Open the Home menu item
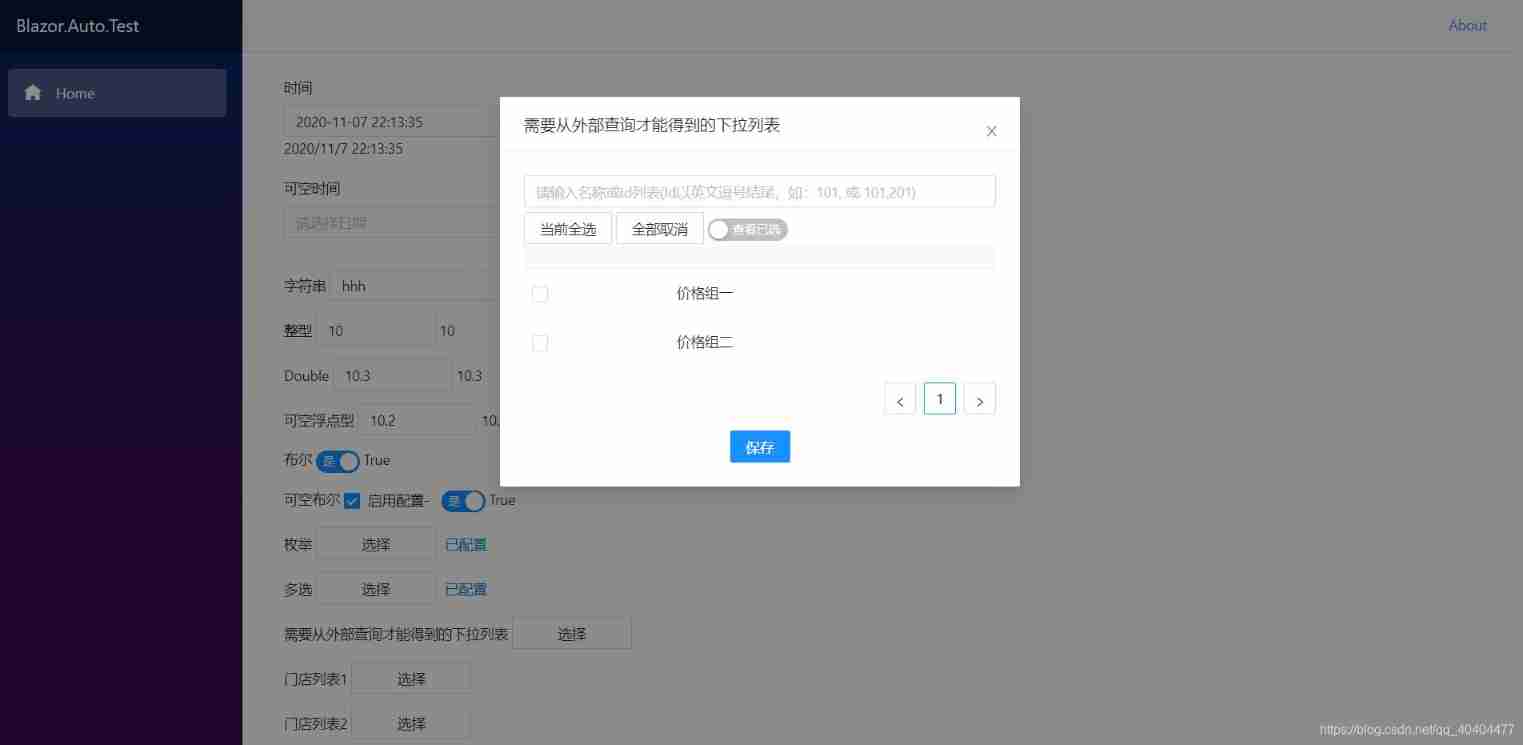1523x745 pixels. [117, 93]
